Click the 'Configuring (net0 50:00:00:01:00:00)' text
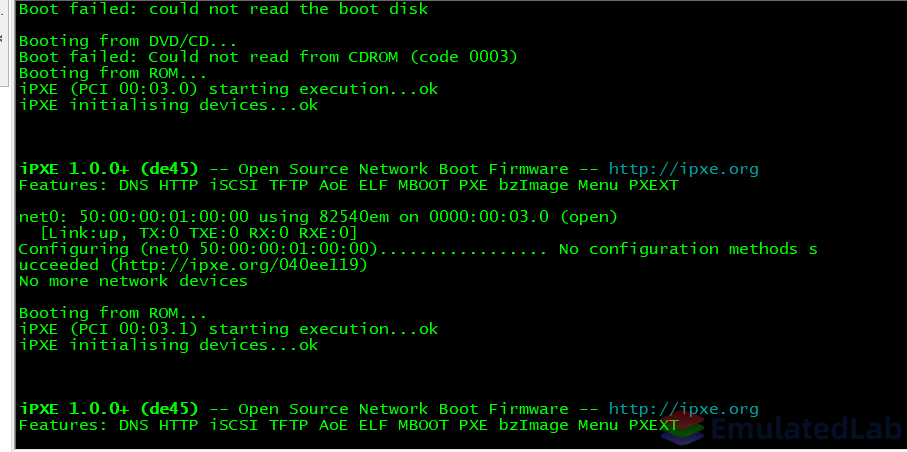The height and width of the screenshot is (452, 907). pyautogui.click(x=198, y=249)
